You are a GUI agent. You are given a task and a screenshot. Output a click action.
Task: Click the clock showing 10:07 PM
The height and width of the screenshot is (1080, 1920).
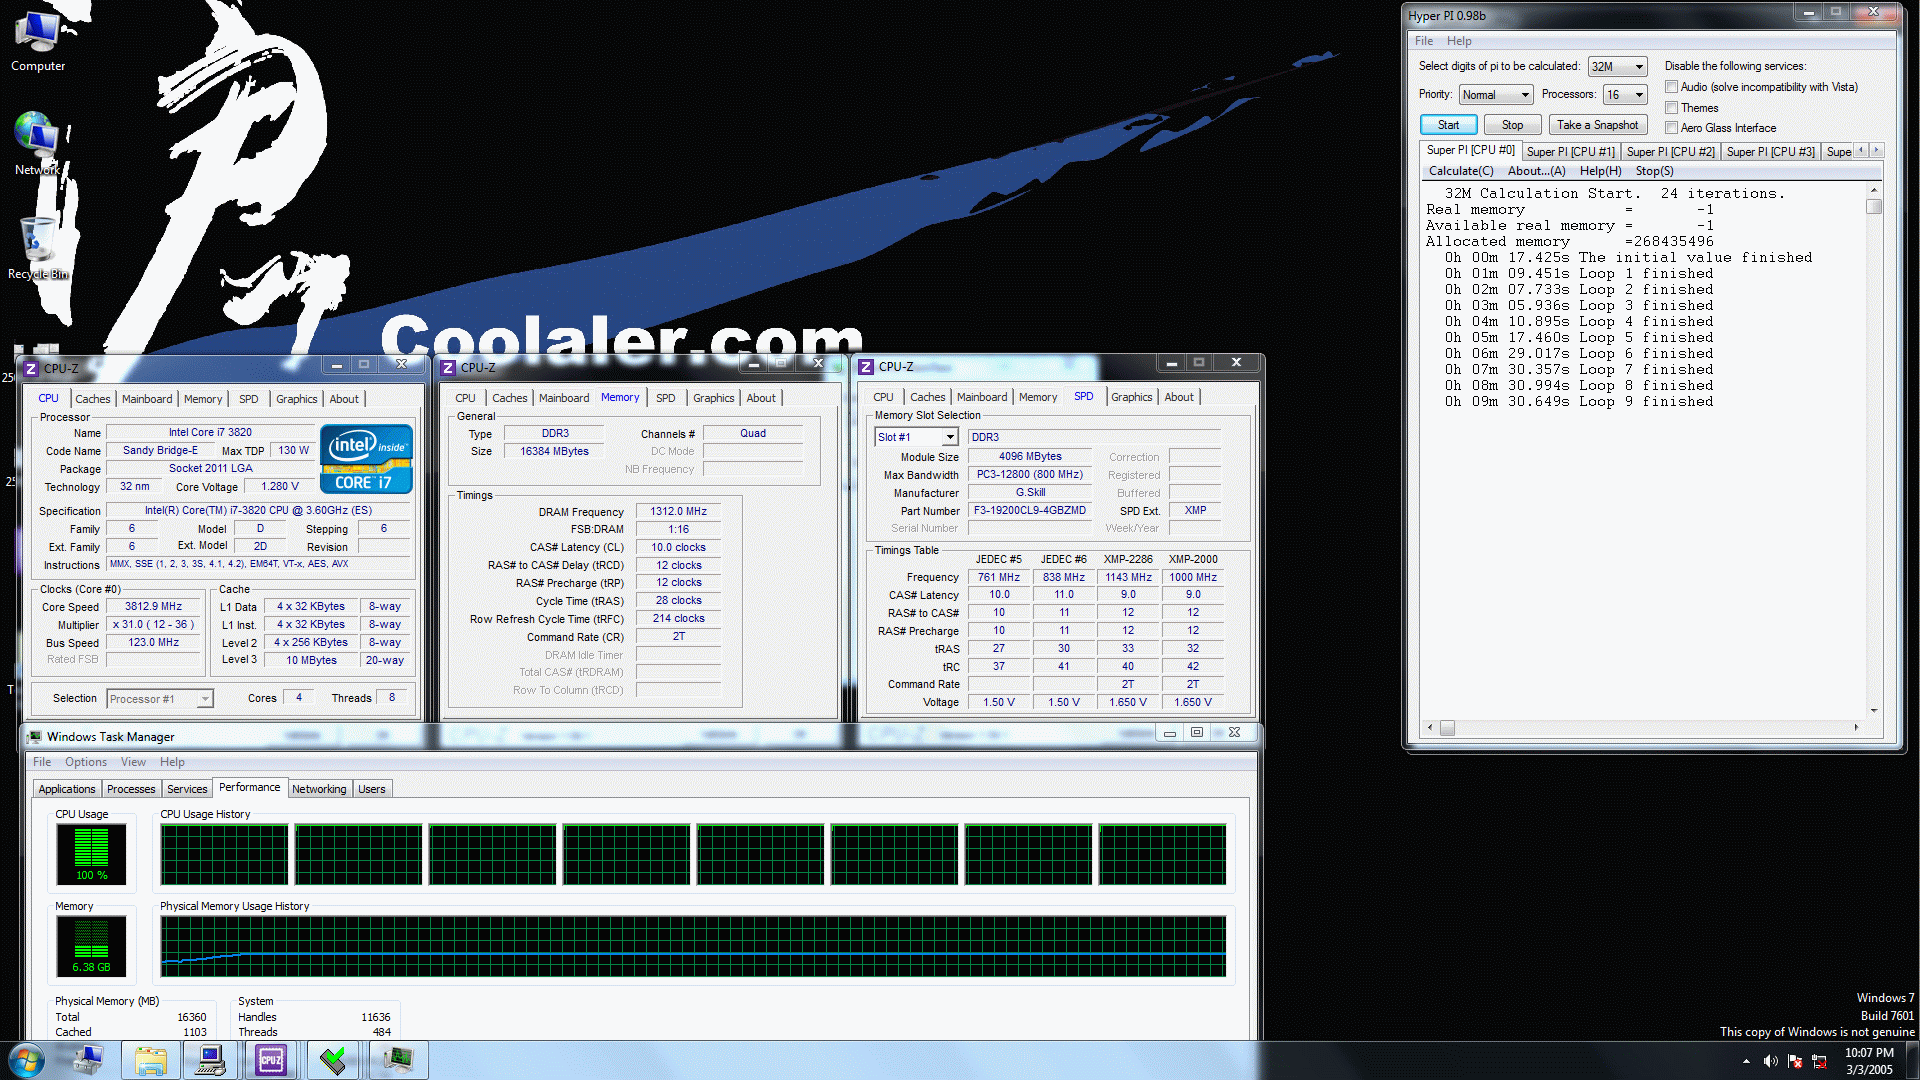tap(1869, 1053)
